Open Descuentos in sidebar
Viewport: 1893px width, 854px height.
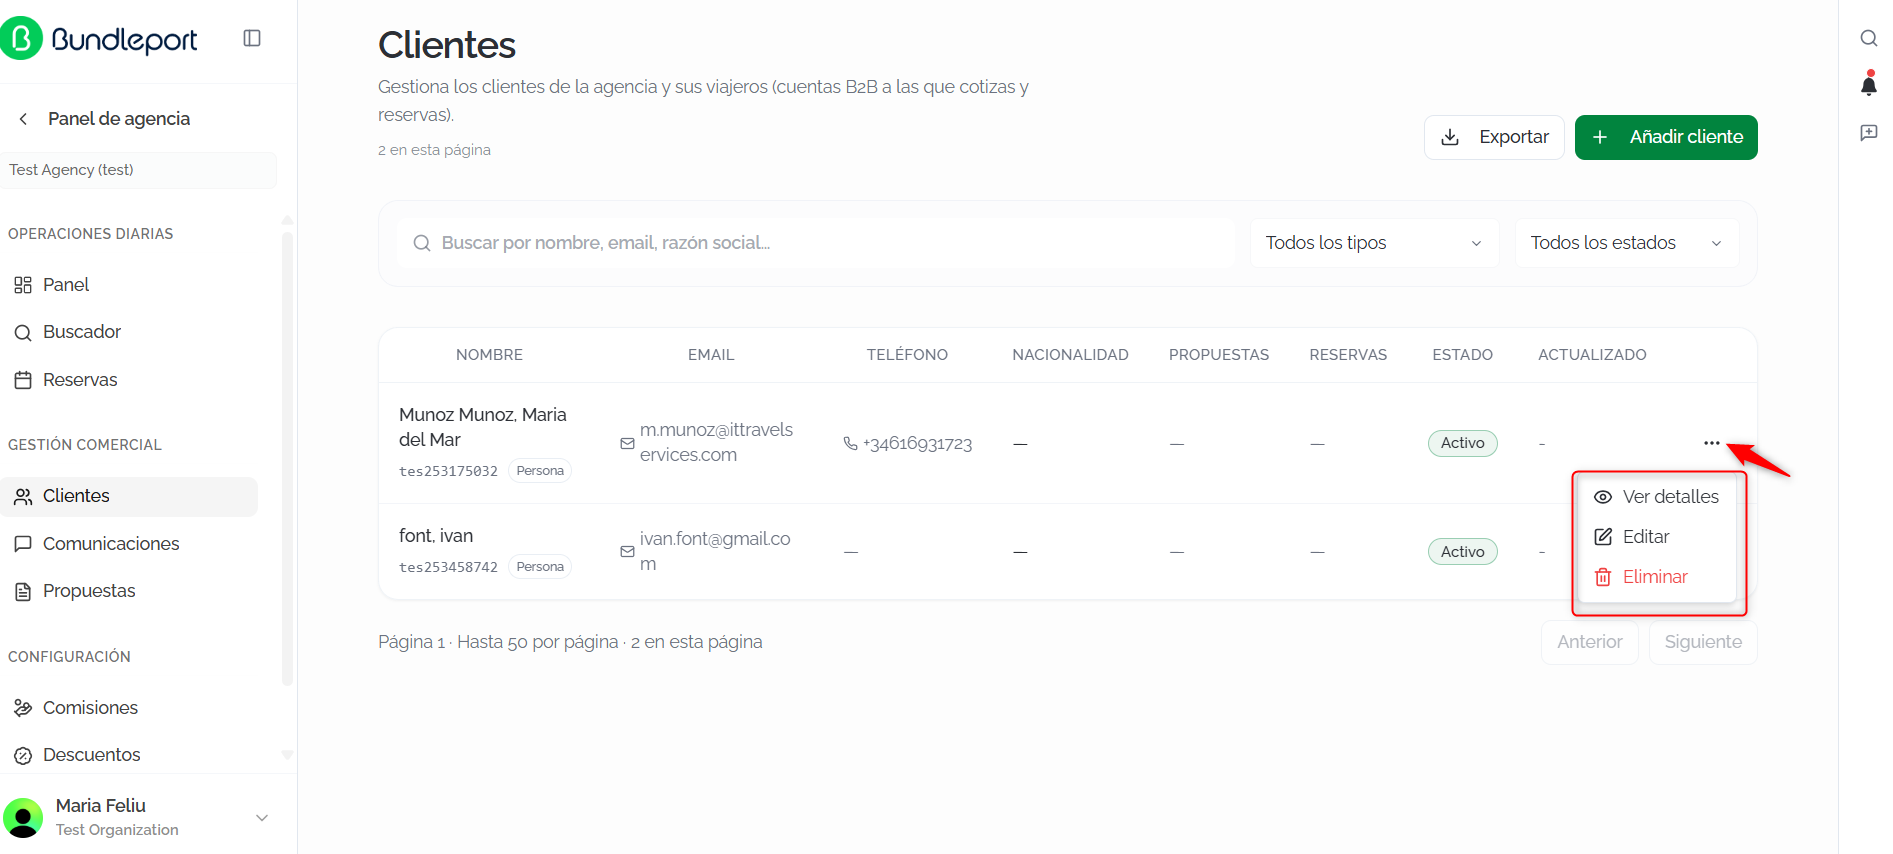[x=129, y=755]
